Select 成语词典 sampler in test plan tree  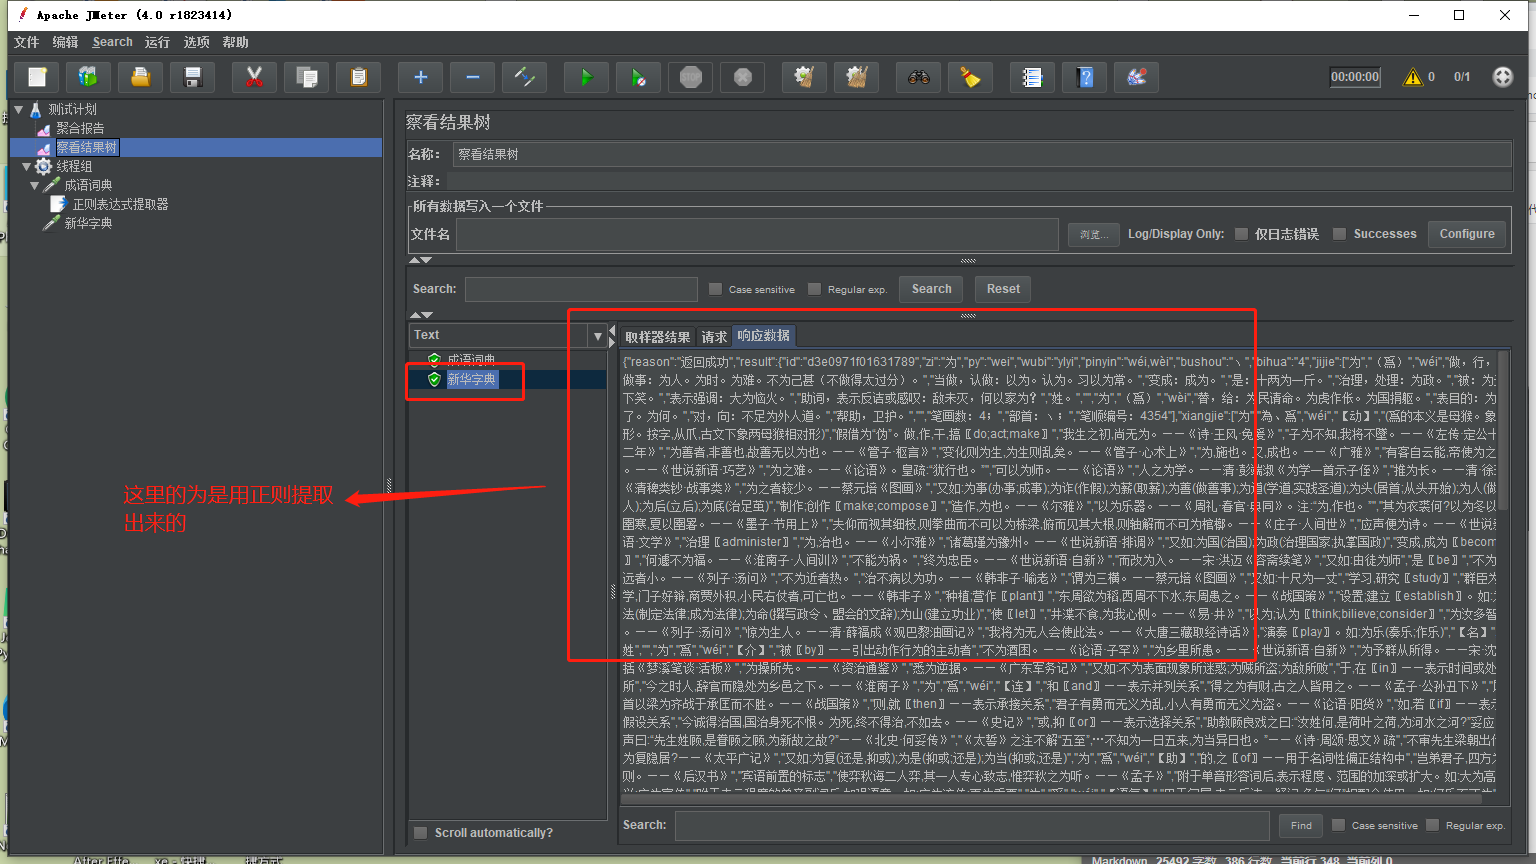click(88, 185)
